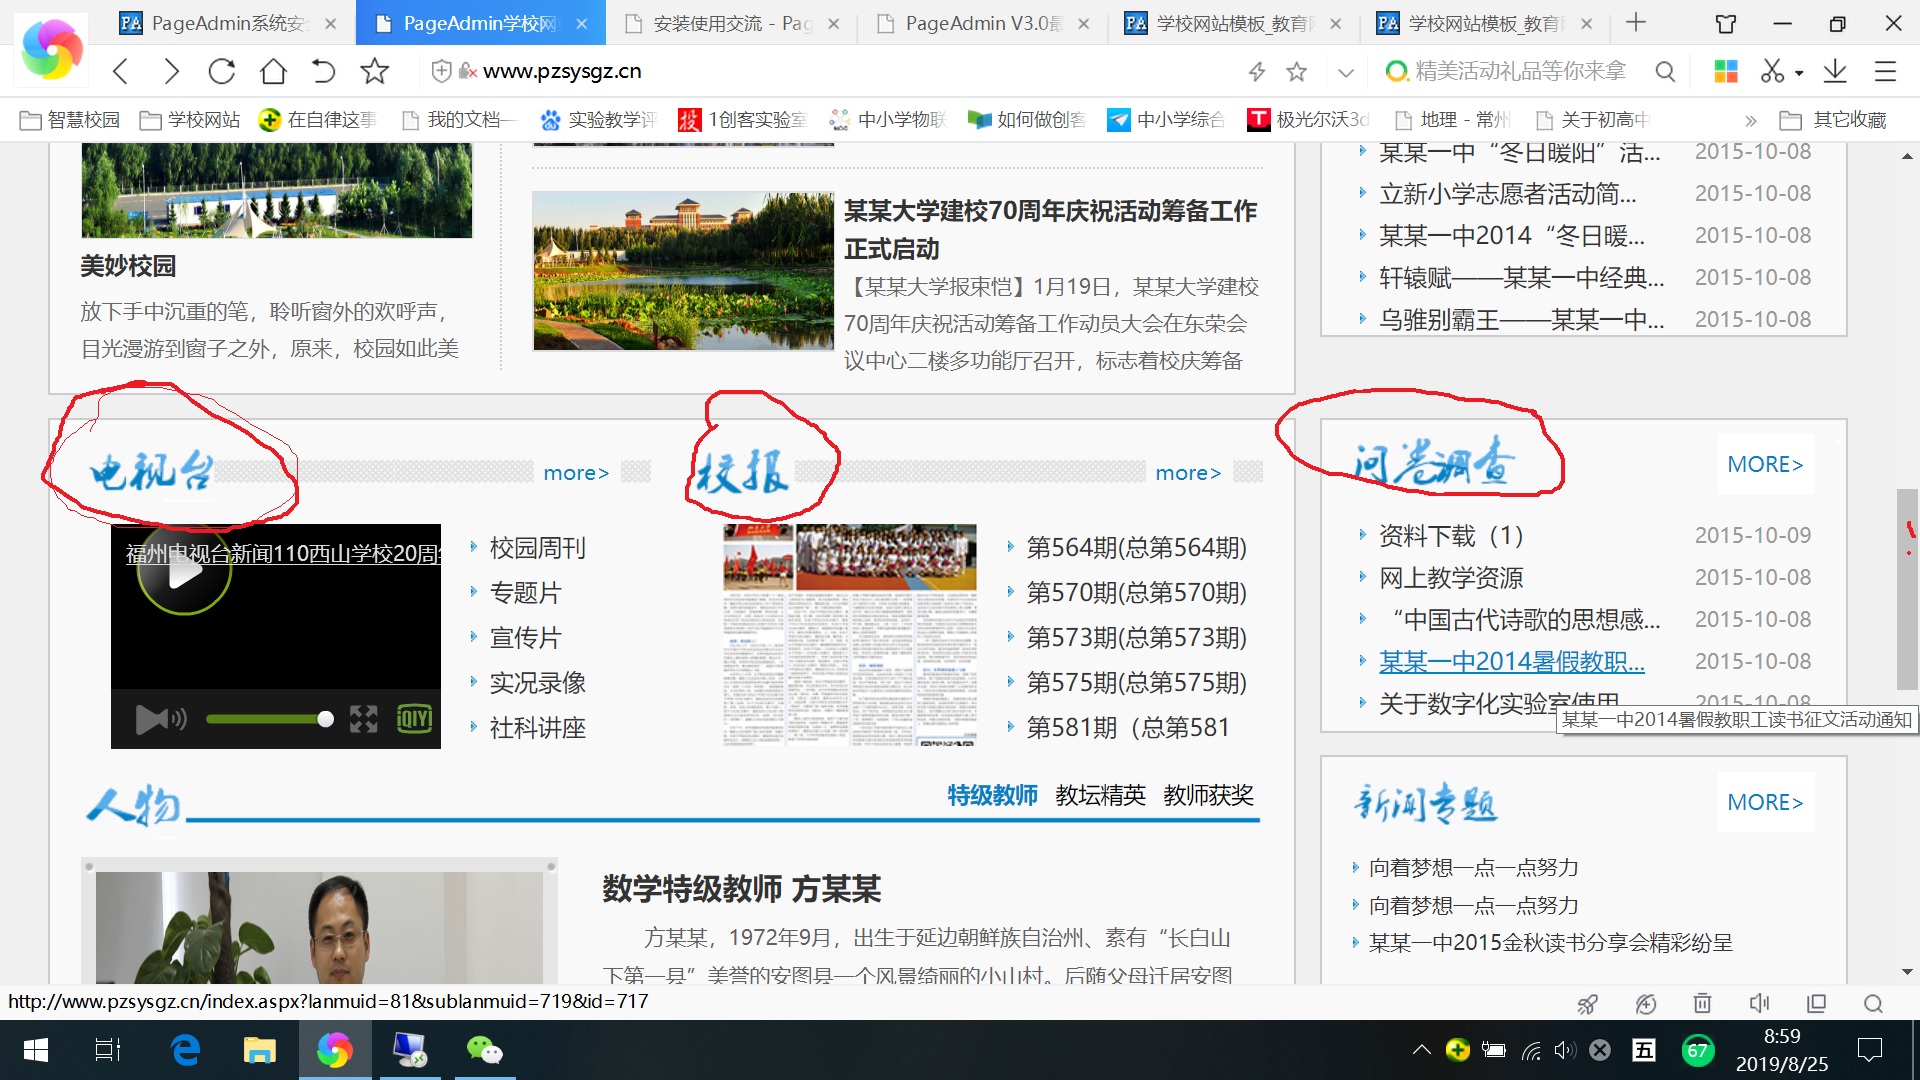Image resolution: width=1920 pixels, height=1080 pixels.
Task: Click the scrollbar down arrow
Action: (x=1907, y=972)
